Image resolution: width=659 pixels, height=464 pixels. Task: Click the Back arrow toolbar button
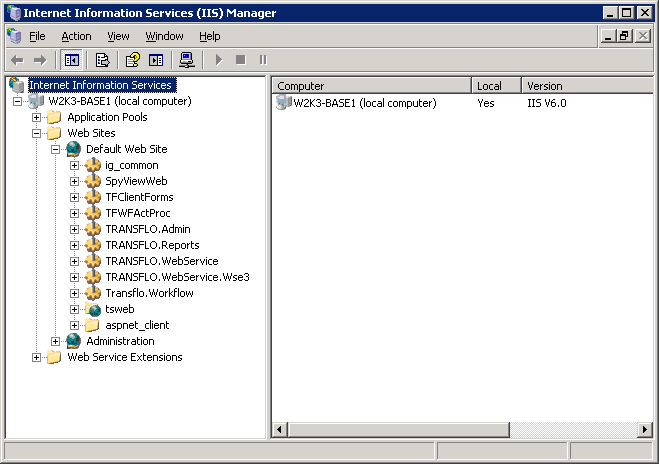coord(17,60)
